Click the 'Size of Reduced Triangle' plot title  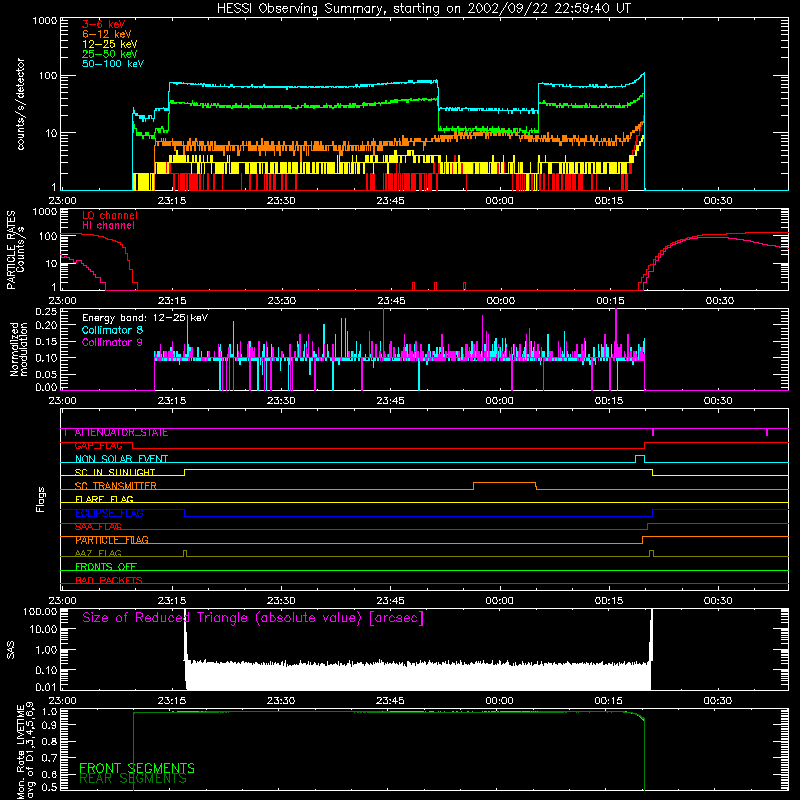pos(253,618)
